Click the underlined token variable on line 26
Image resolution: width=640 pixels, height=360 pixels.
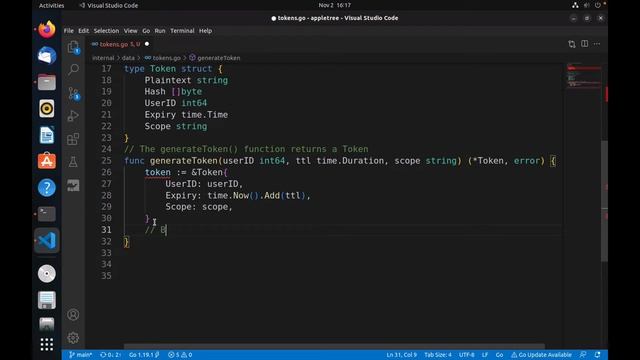click(x=158, y=172)
